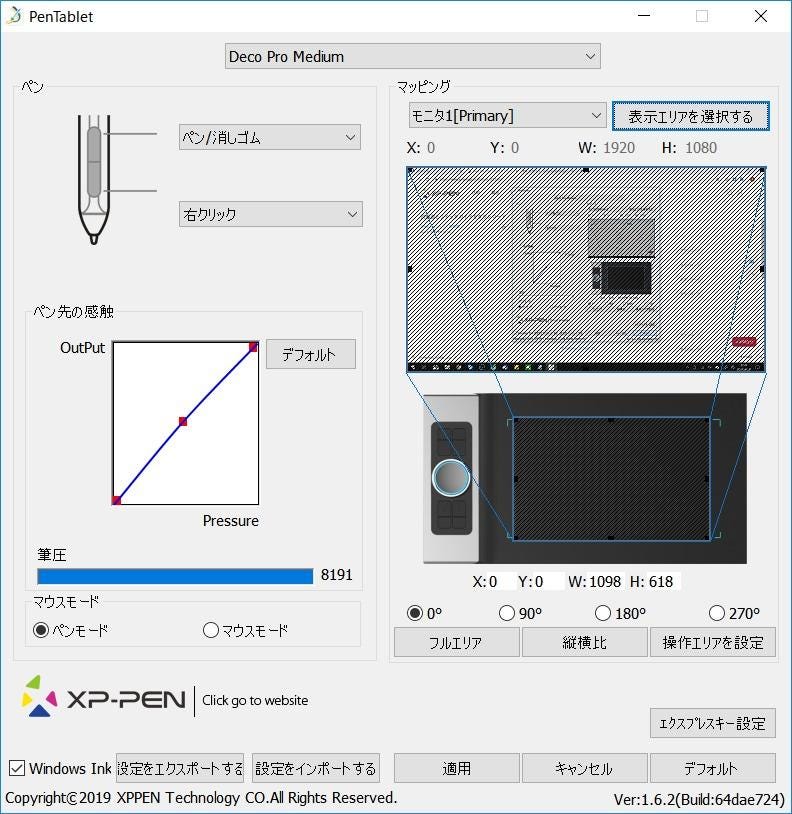The image size is (792, 814).
Task: Click the upper express keys on tablet image
Action: pos(451,440)
